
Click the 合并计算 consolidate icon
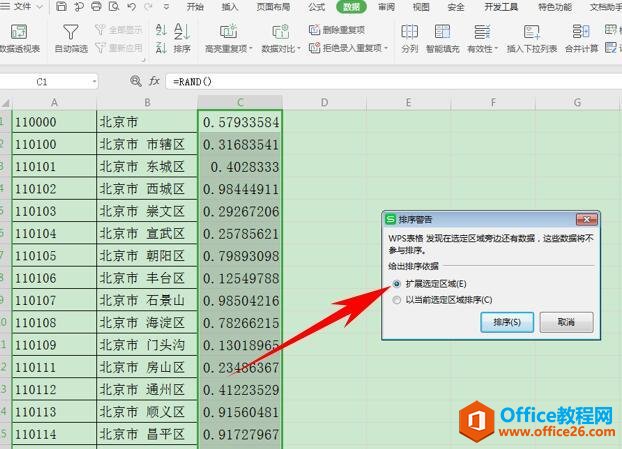[x=581, y=32]
